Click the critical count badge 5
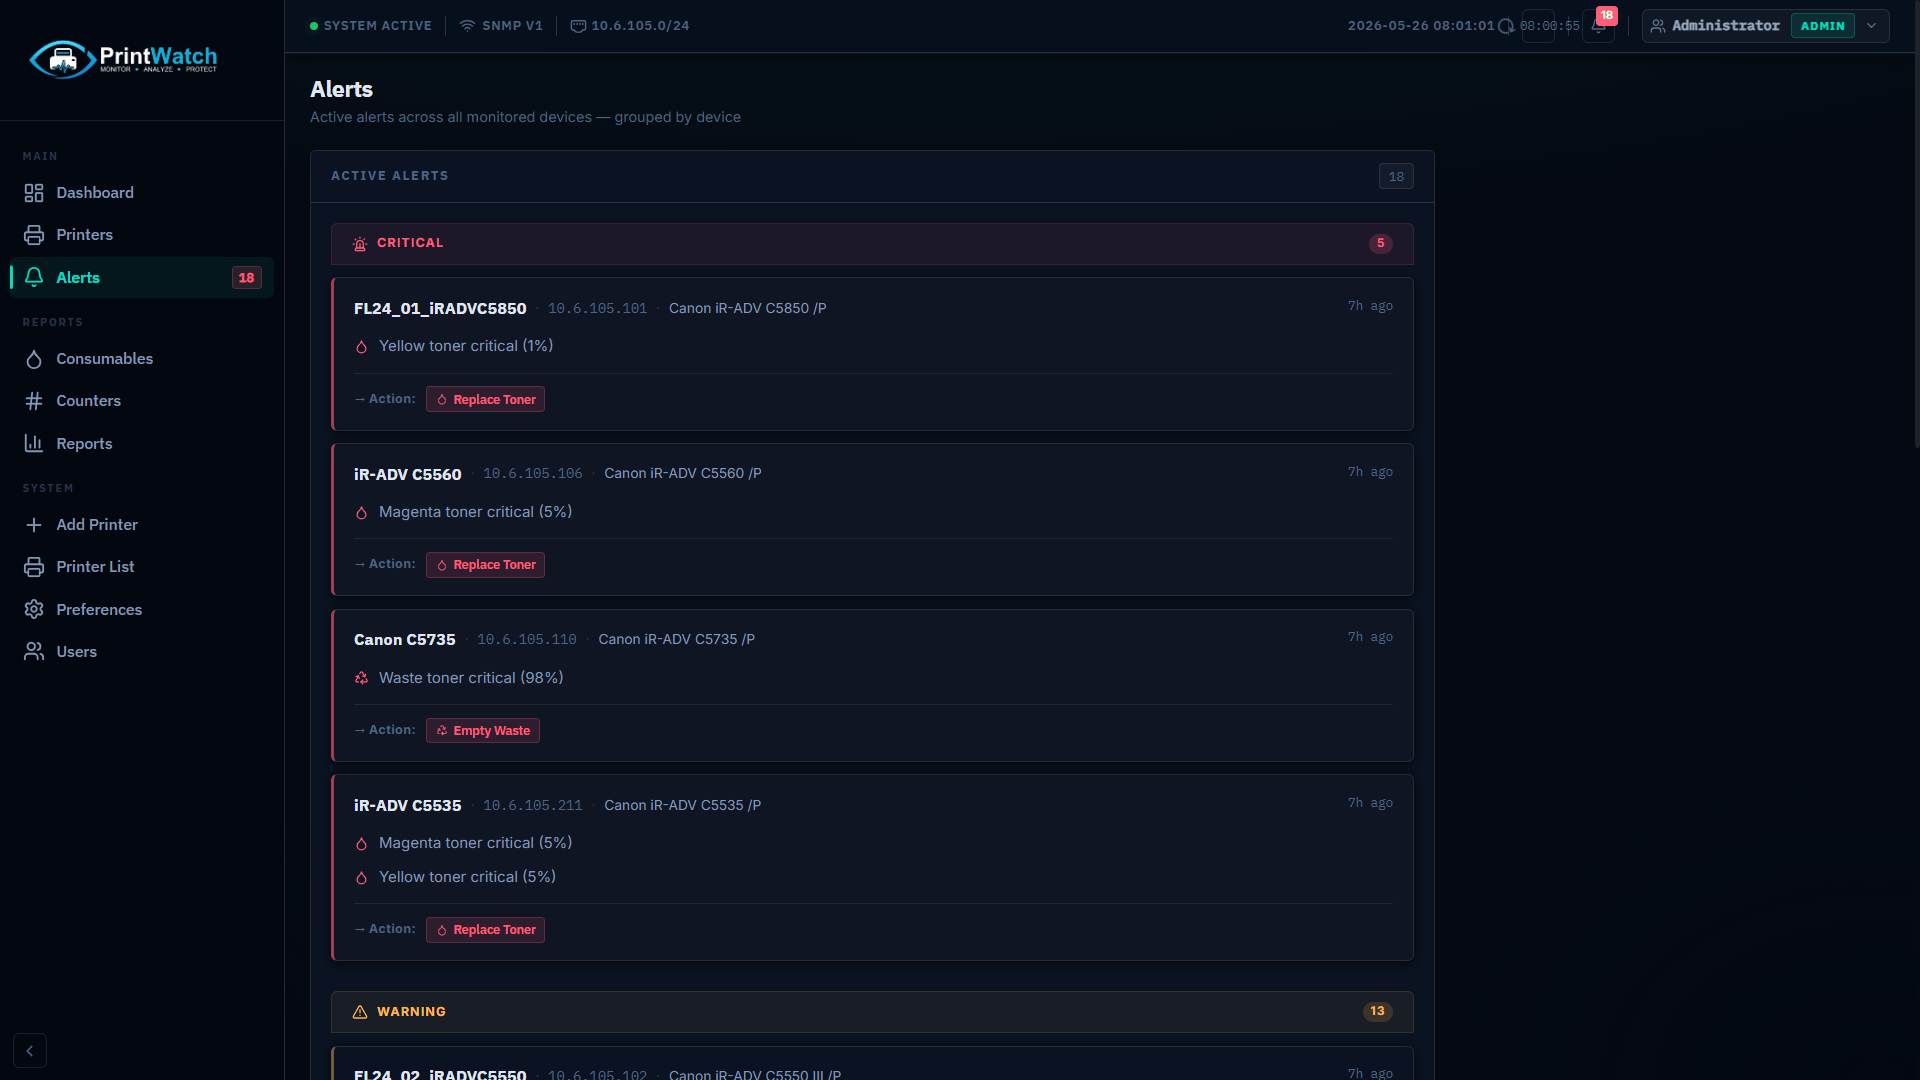Screen dimensions: 1920x1080 1380,243
